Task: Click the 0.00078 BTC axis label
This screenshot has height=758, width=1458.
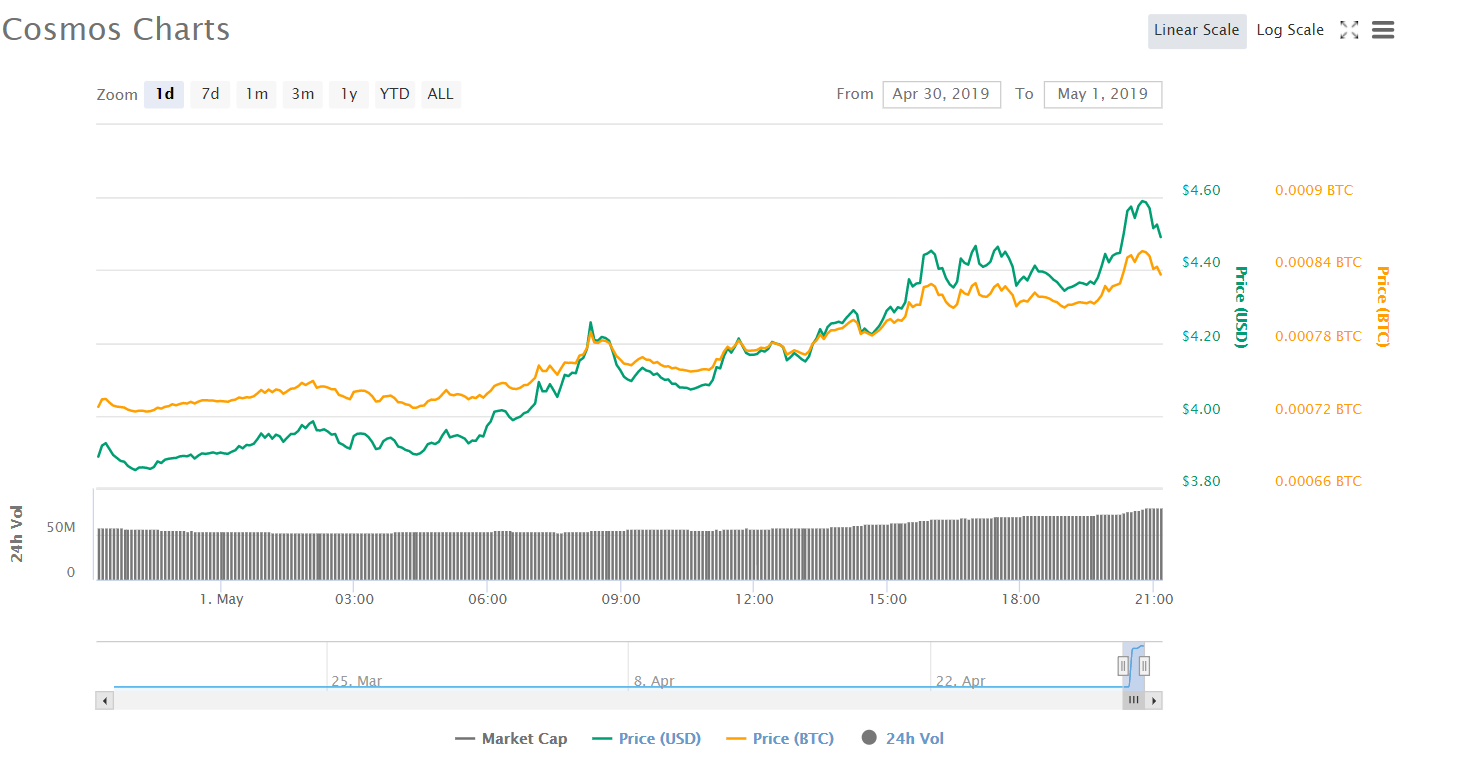Action: [x=1318, y=336]
